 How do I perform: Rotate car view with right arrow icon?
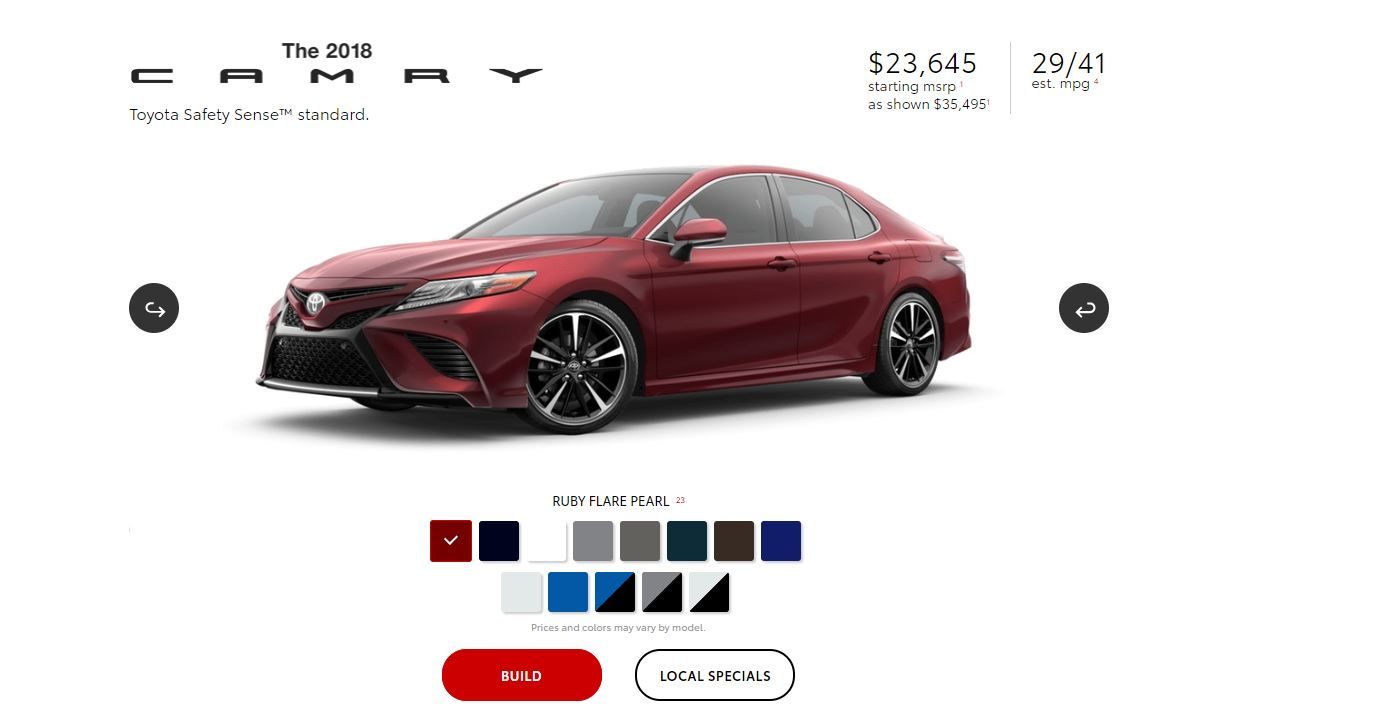1084,308
